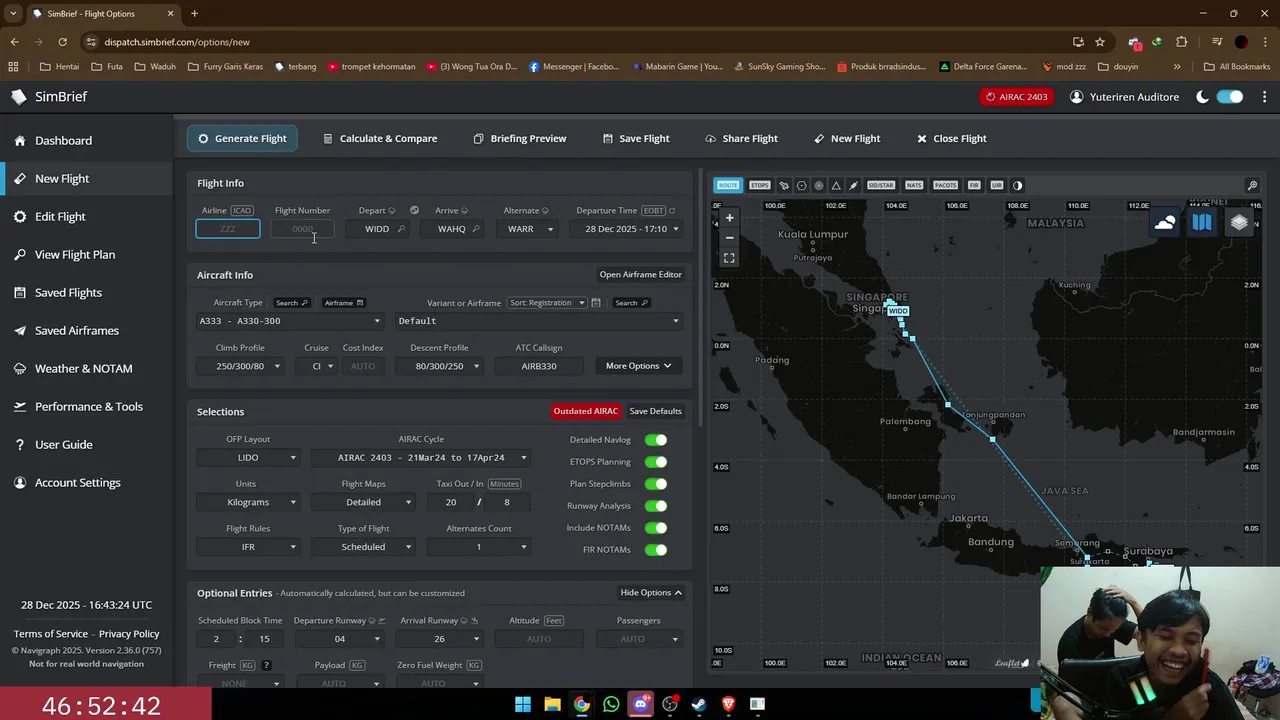Toggle the SID/STAR map overlay button
This screenshot has width=1280, height=720.
pos(881,185)
